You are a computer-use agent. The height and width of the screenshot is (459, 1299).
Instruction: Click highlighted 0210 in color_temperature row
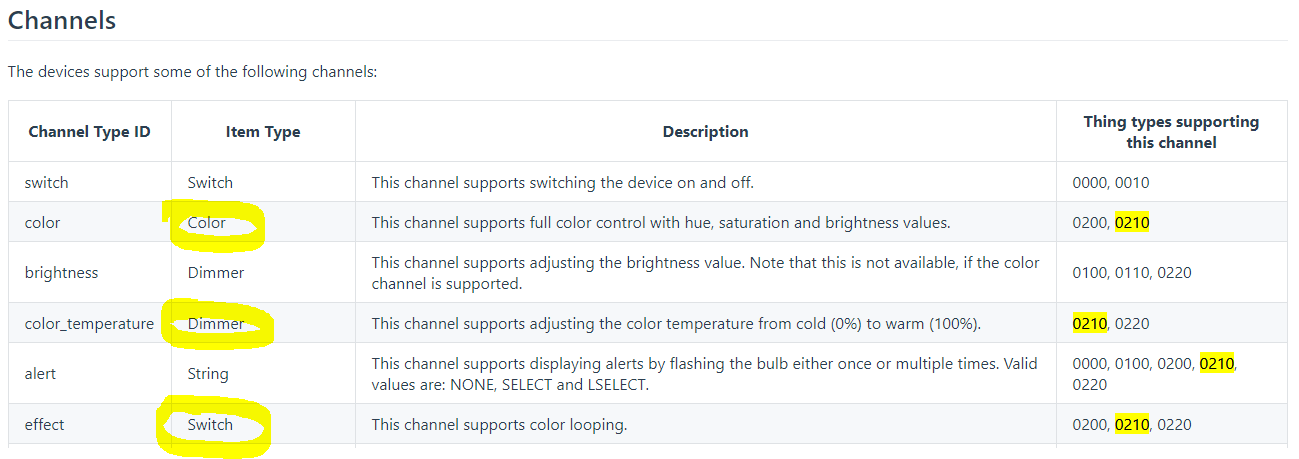[x=1090, y=323]
